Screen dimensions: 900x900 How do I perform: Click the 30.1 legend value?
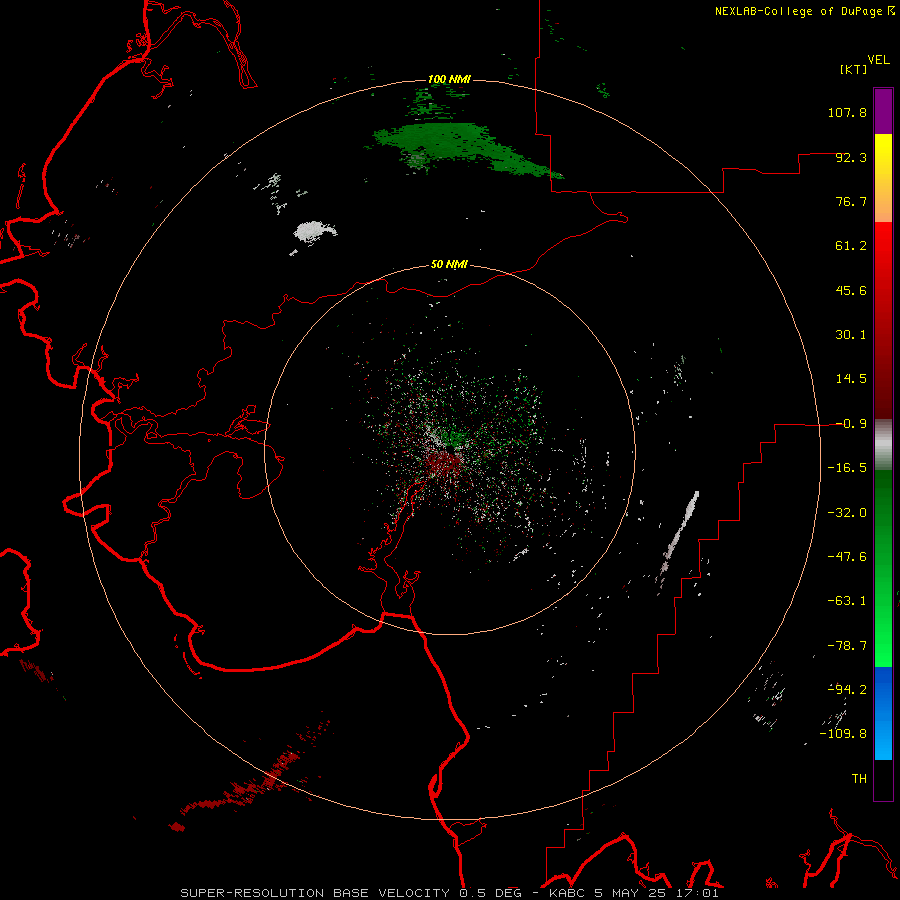(x=851, y=335)
